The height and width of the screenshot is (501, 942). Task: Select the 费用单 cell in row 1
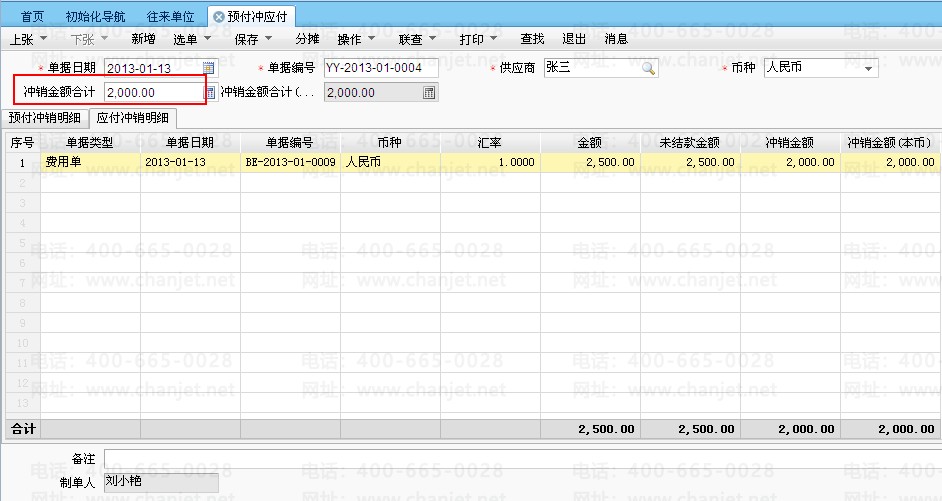pos(90,162)
